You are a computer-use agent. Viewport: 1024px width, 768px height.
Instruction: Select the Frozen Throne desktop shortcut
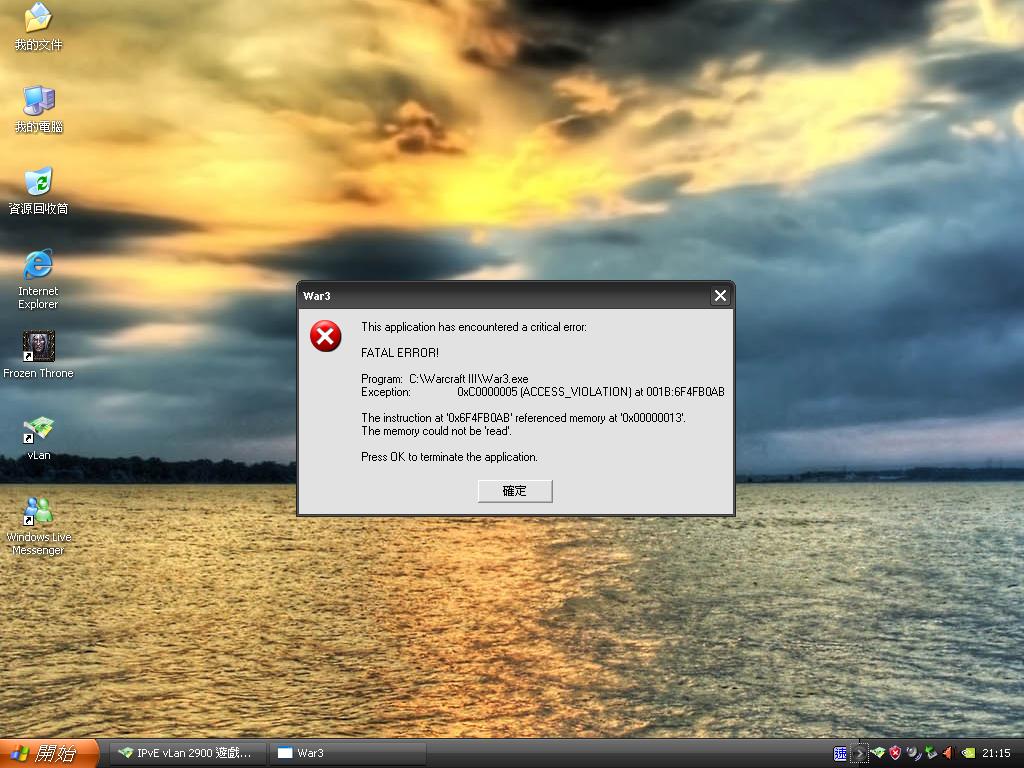pyautogui.click(x=39, y=355)
